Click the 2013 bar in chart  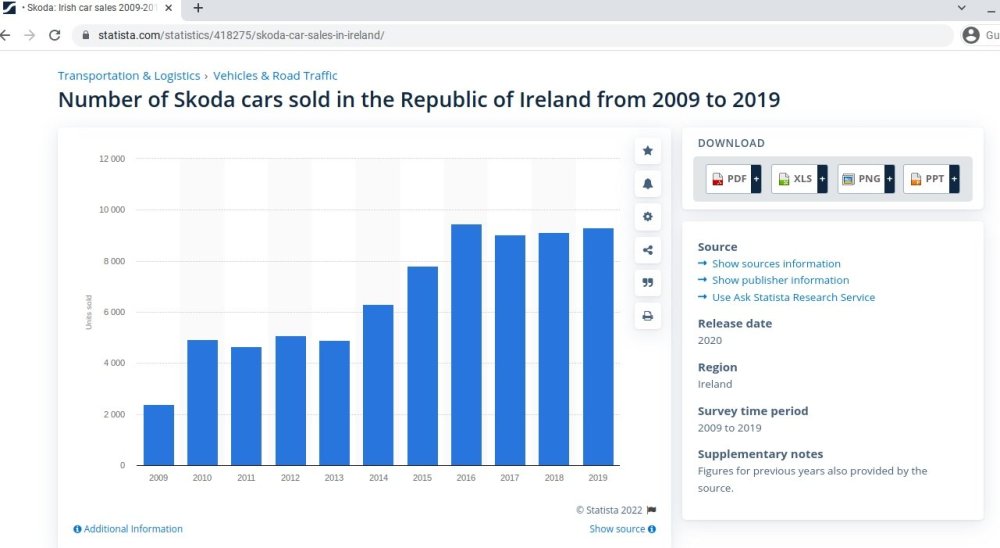click(334, 403)
